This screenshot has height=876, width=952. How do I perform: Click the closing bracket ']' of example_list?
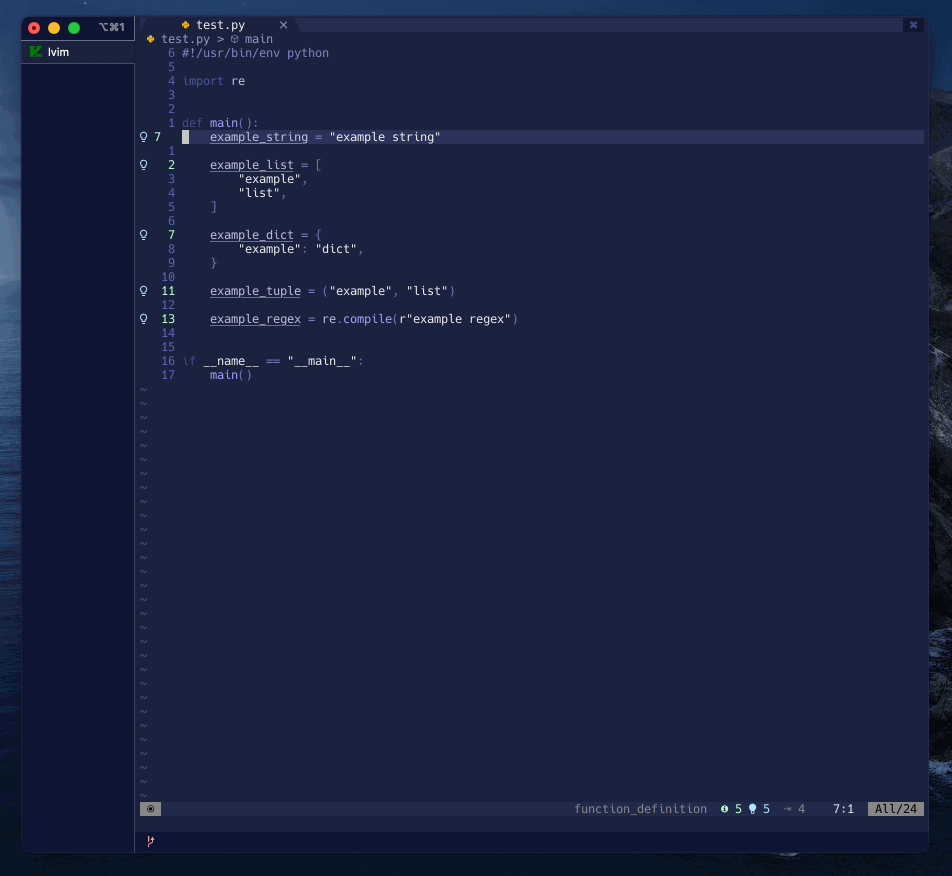(213, 207)
